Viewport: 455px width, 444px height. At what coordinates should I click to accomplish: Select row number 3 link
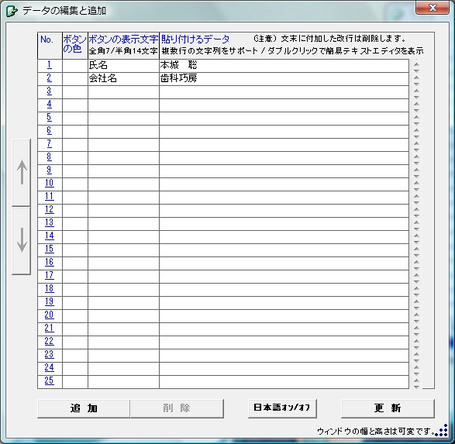pos(49,91)
